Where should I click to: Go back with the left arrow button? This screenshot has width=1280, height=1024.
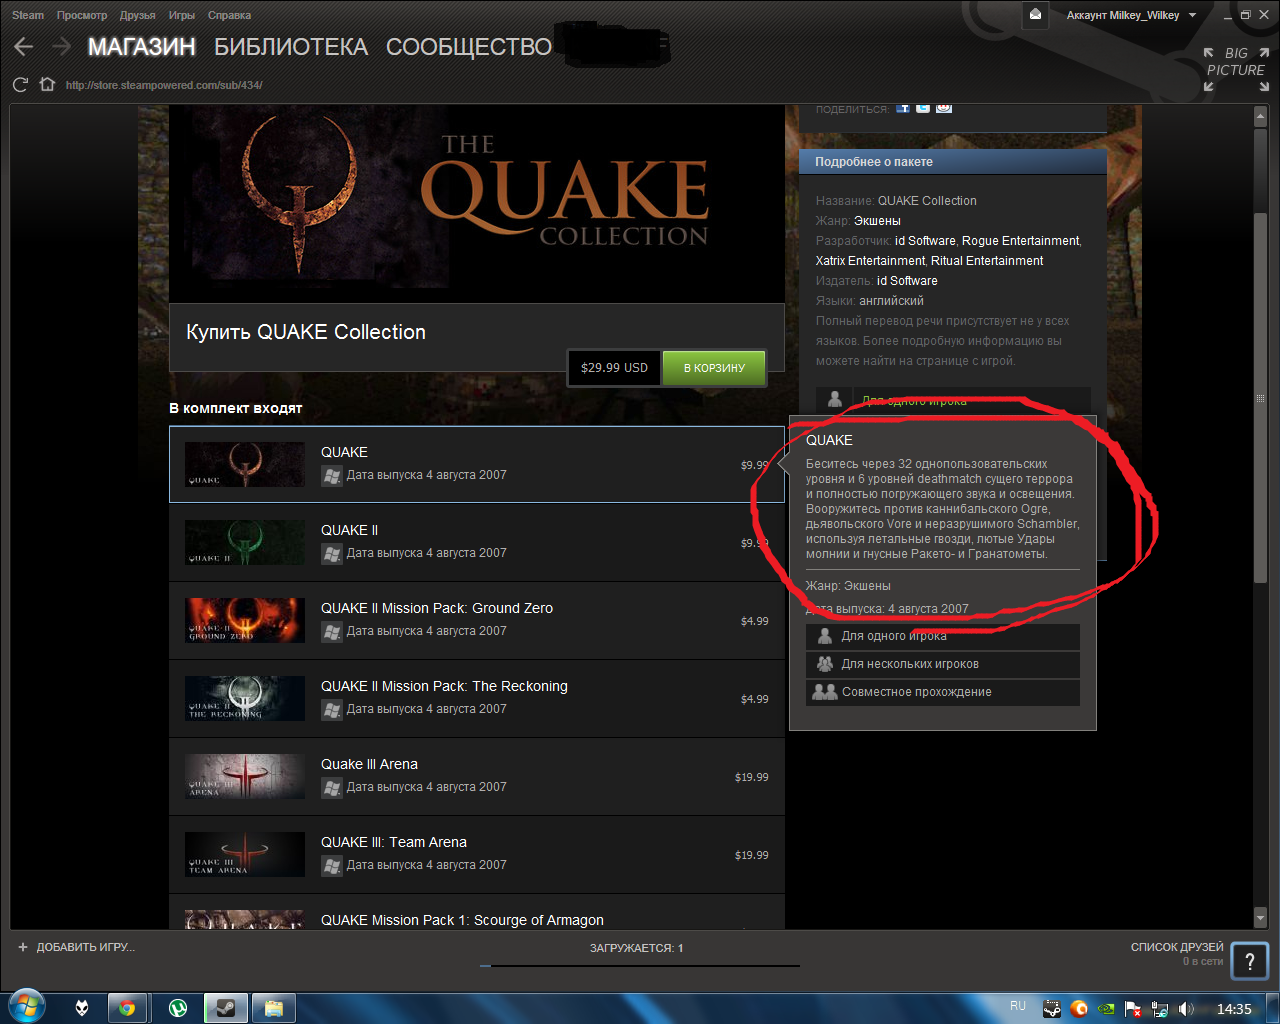[x=24, y=47]
